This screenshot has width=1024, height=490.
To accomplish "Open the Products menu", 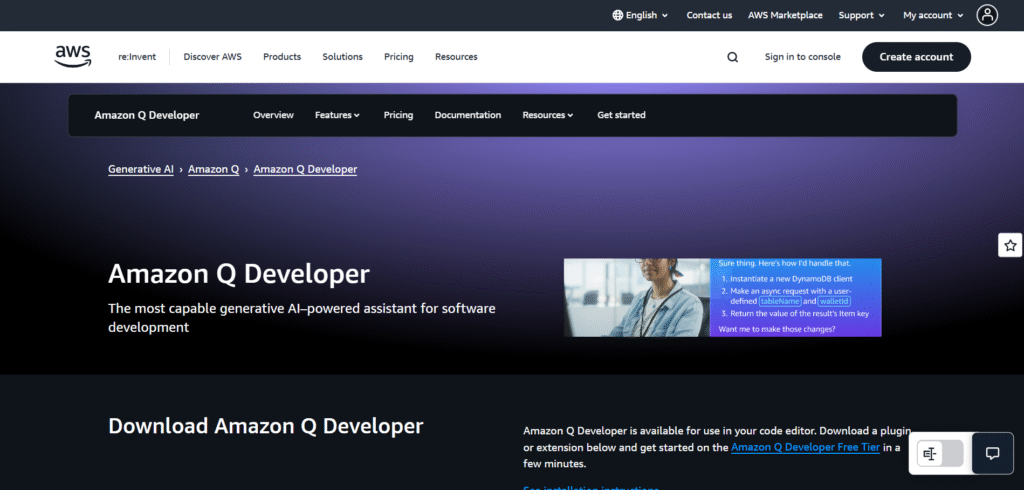I will click(282, 57).
